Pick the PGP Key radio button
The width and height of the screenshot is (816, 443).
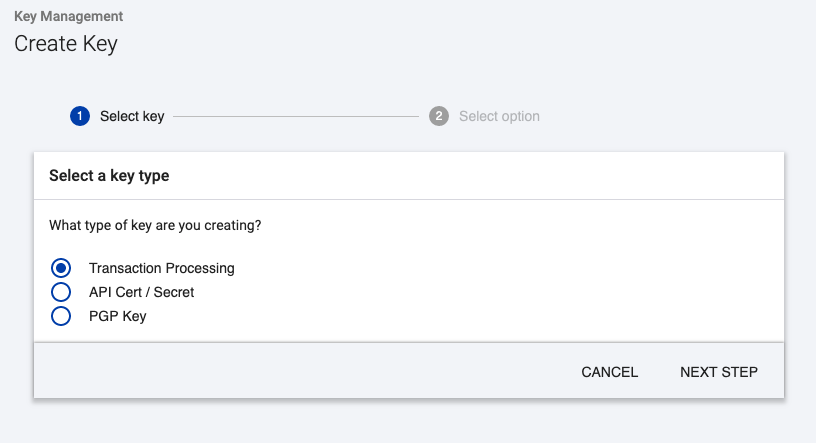point(61,316)
